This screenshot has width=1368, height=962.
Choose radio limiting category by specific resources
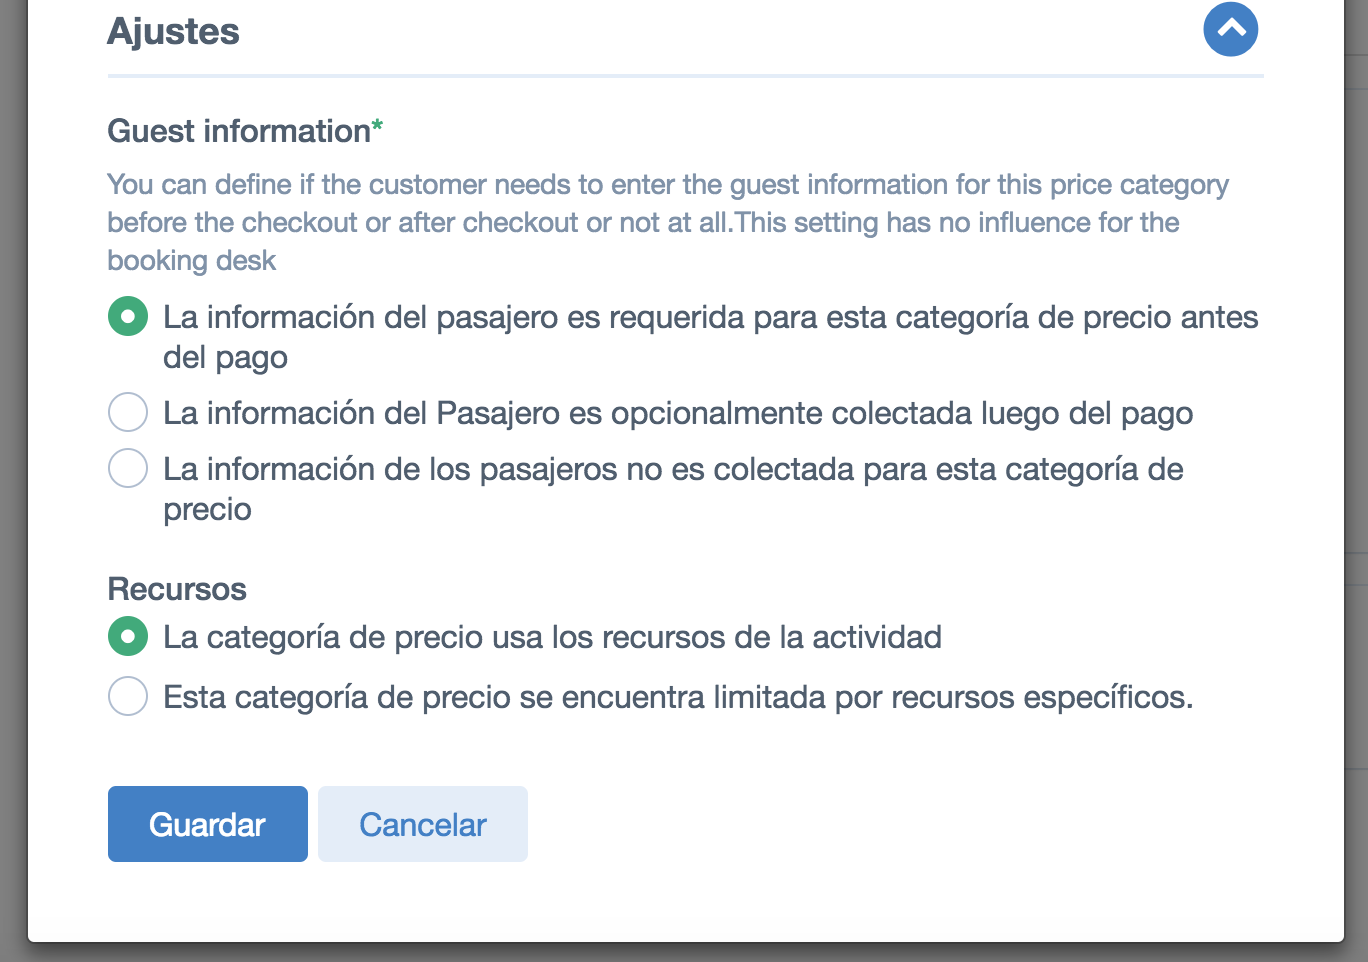(128, 696)
